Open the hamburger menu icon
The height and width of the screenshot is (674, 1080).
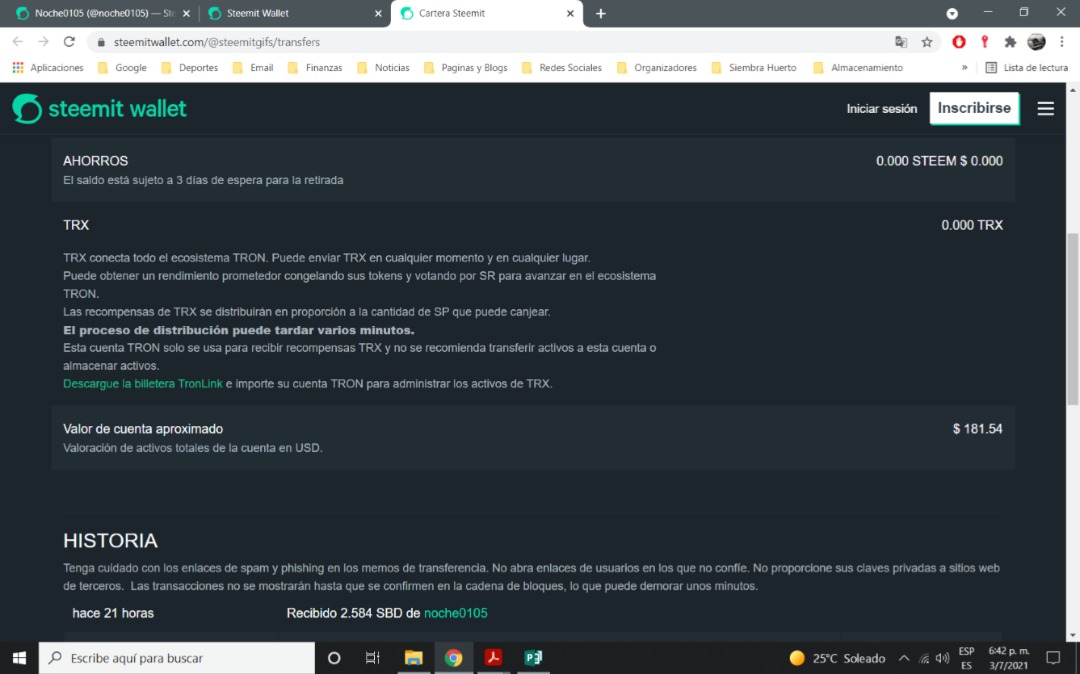1046,108
